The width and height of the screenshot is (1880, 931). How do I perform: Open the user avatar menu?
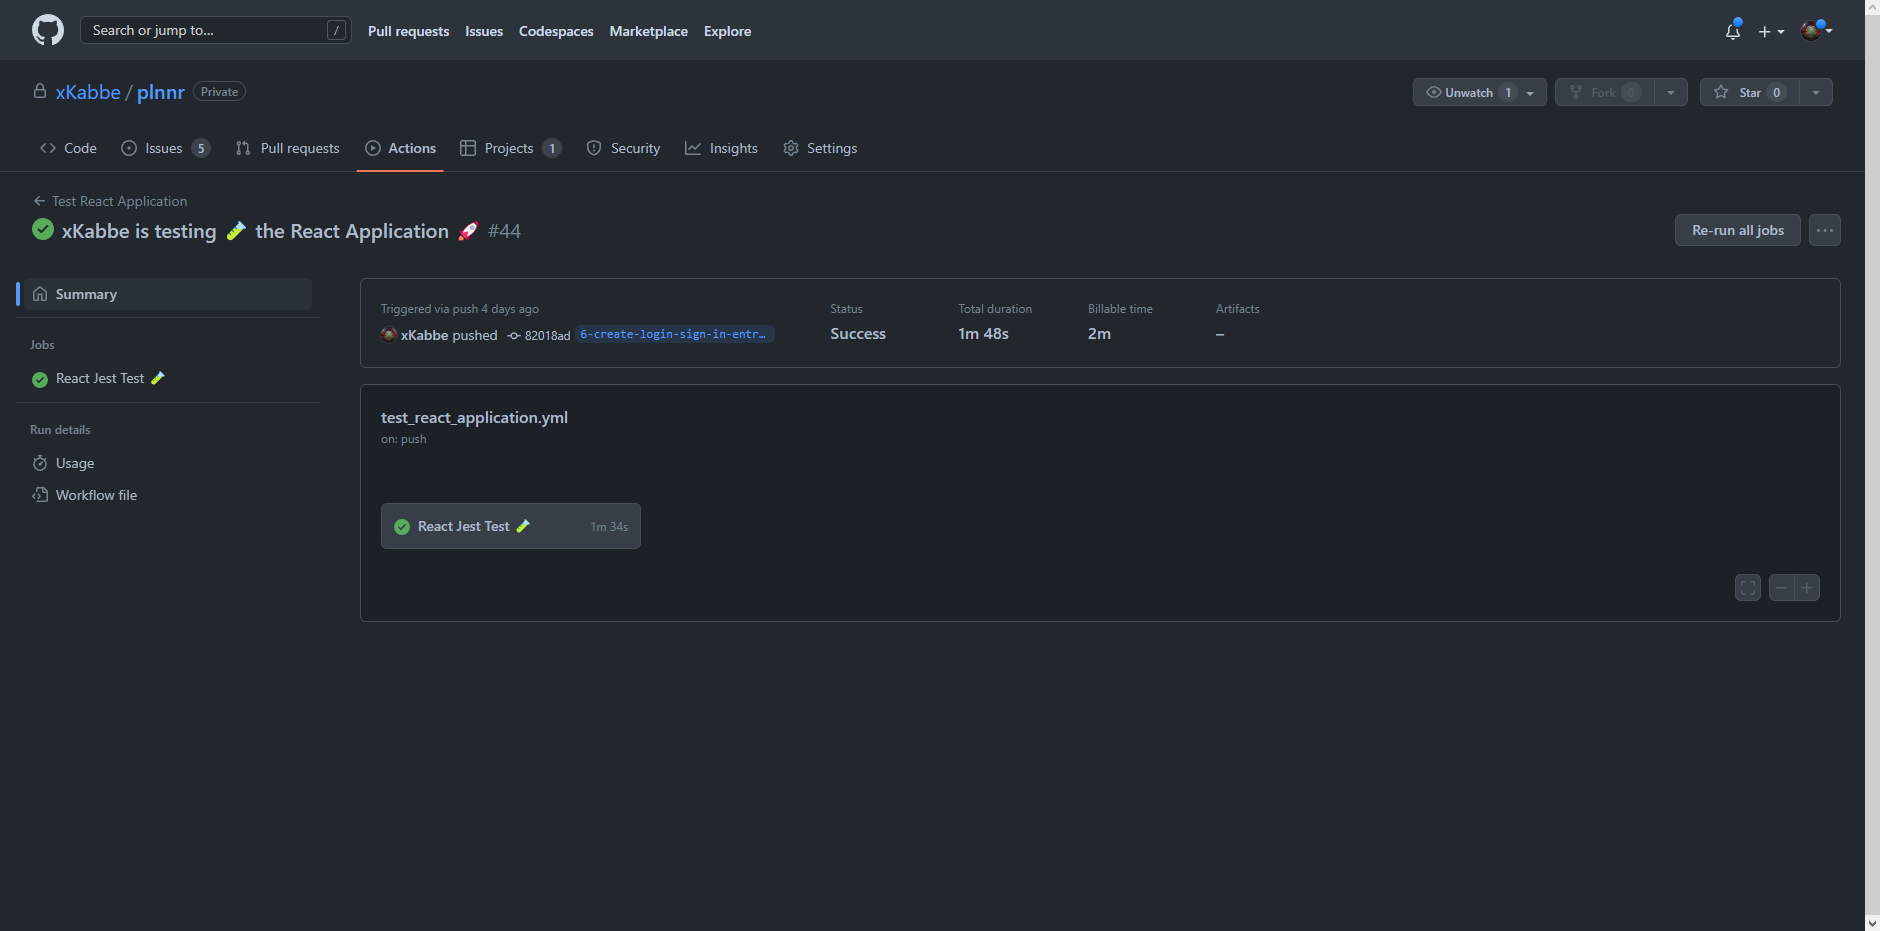click(x=1816, y=30)
